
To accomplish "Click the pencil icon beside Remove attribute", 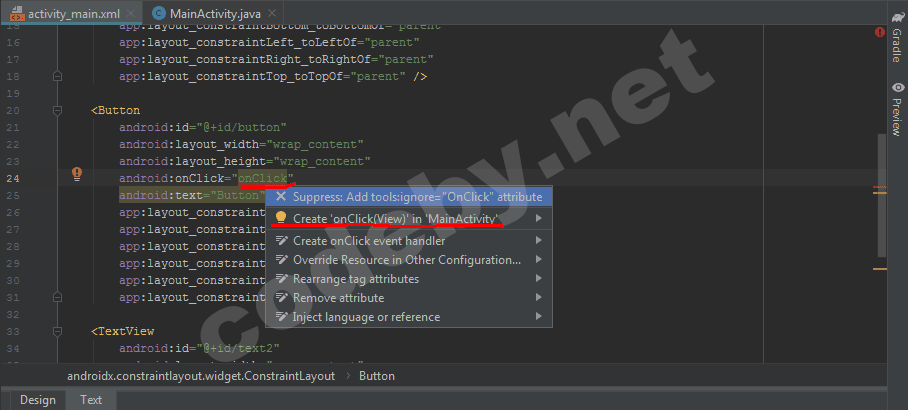I will point(281,298).
